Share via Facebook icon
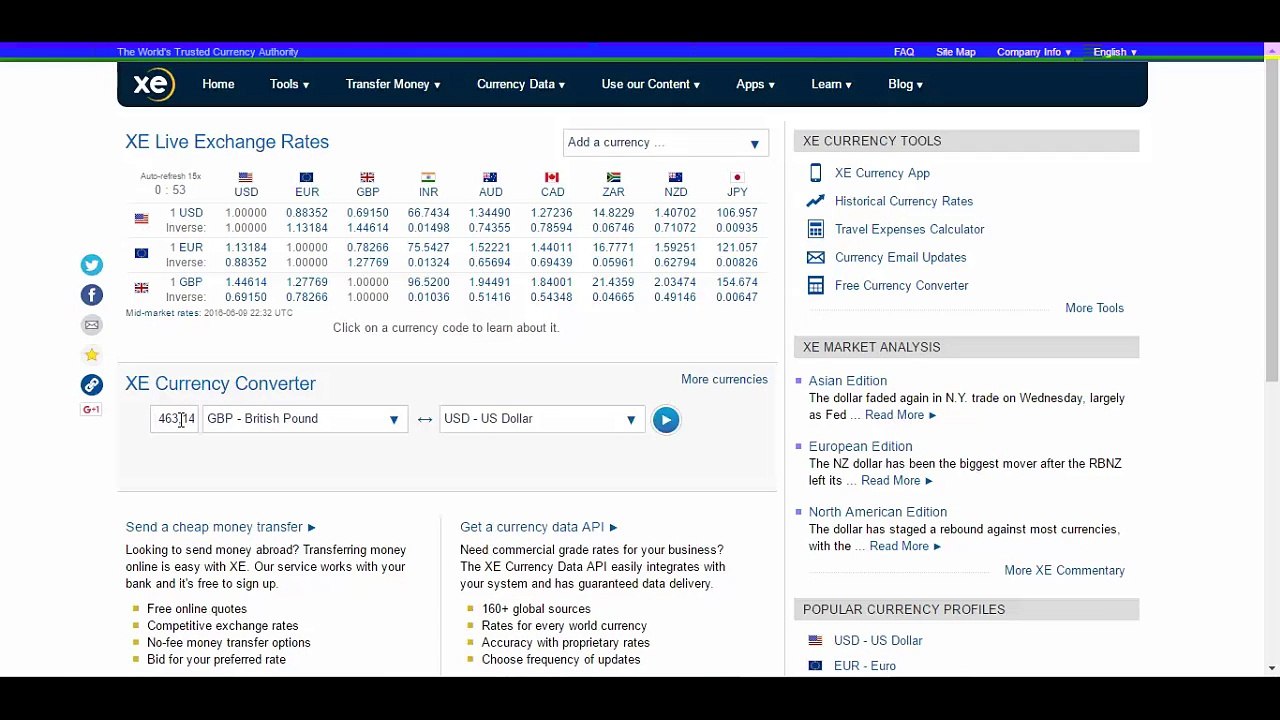This screenshot has width=1280, height=720. pyautogui.click(x=91, y=295)
